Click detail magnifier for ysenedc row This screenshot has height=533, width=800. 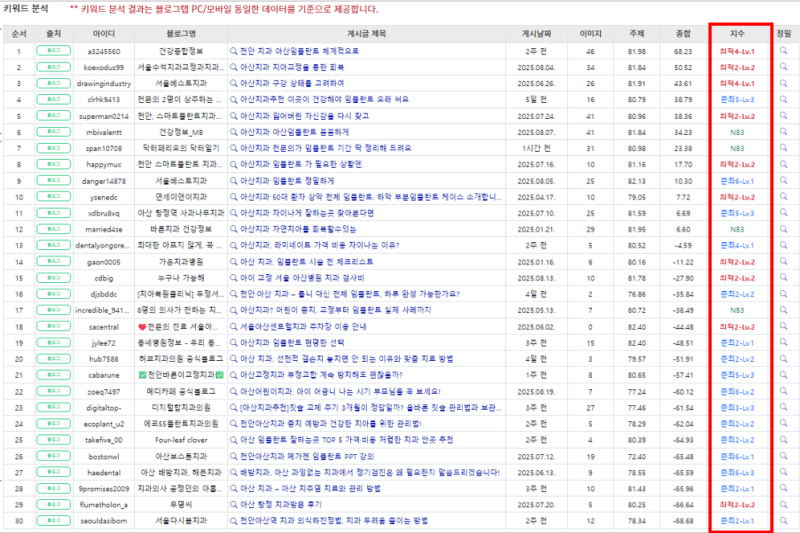(x=783, y=196)
